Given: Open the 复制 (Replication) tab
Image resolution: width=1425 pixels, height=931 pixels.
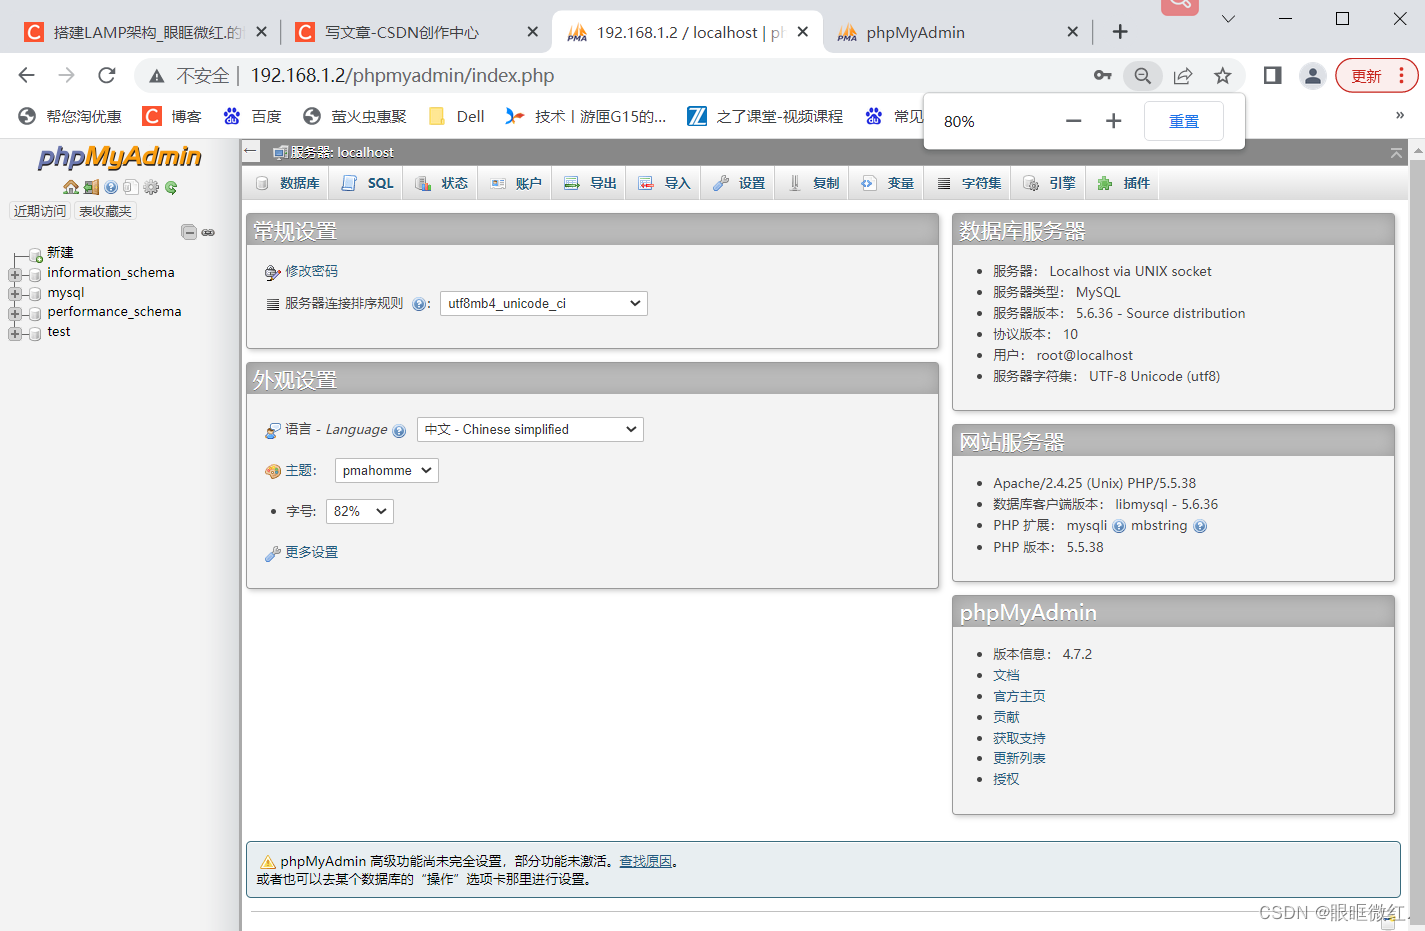Looking at the screenshot, I should click(x=812, y=183).
